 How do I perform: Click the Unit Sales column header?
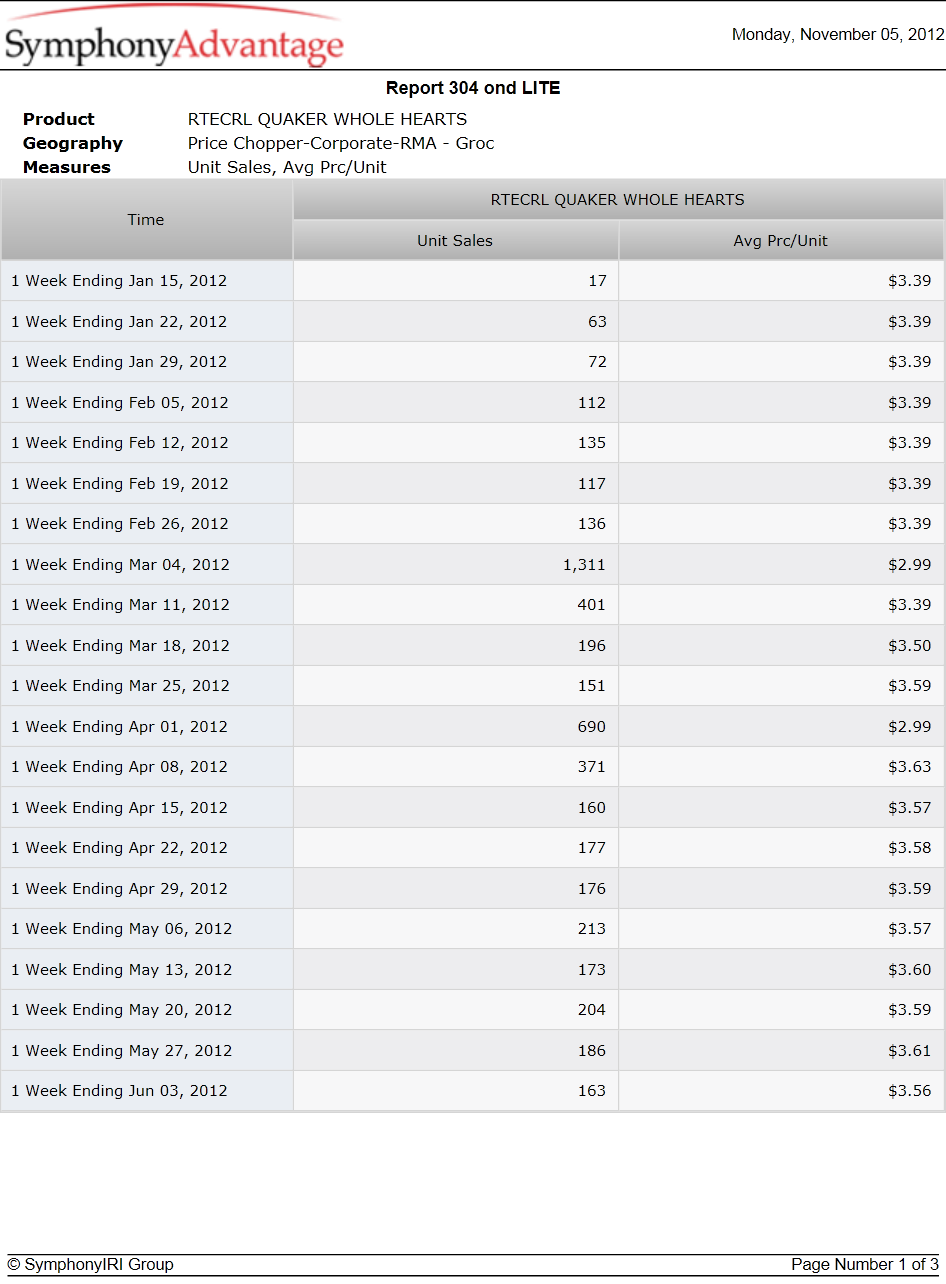click(455, 241)
